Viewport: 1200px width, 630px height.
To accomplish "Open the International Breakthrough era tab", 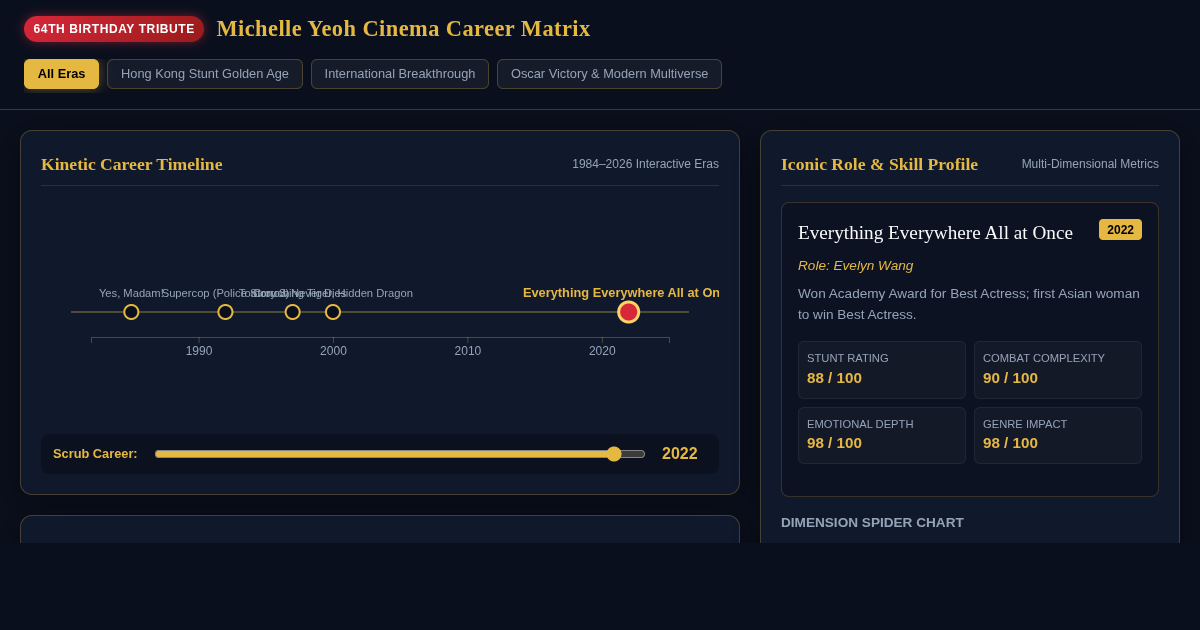I will click(400, 74).
